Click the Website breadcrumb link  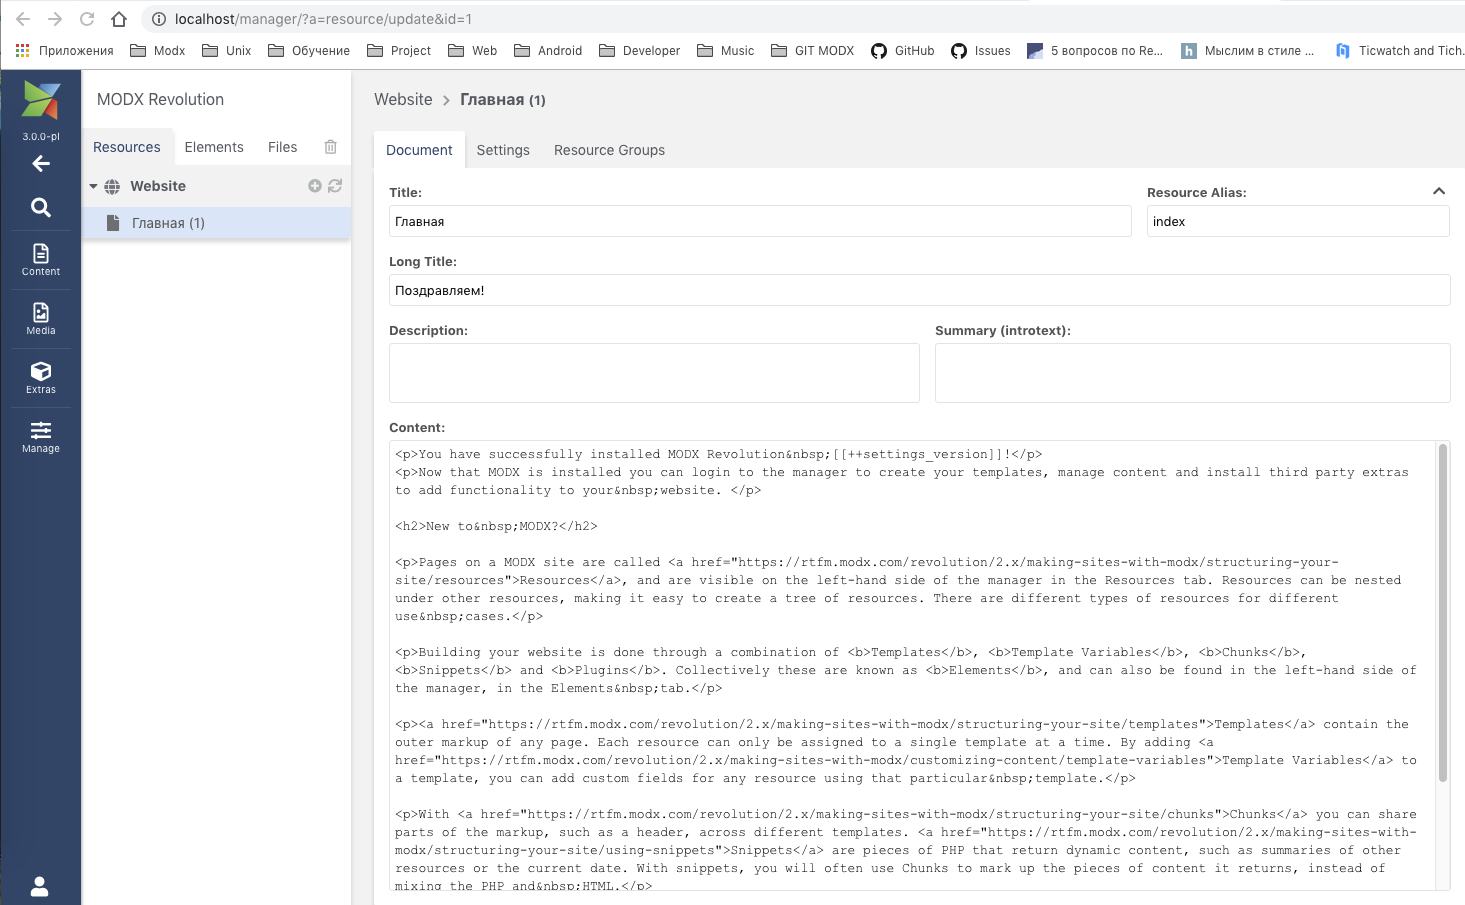403,99
